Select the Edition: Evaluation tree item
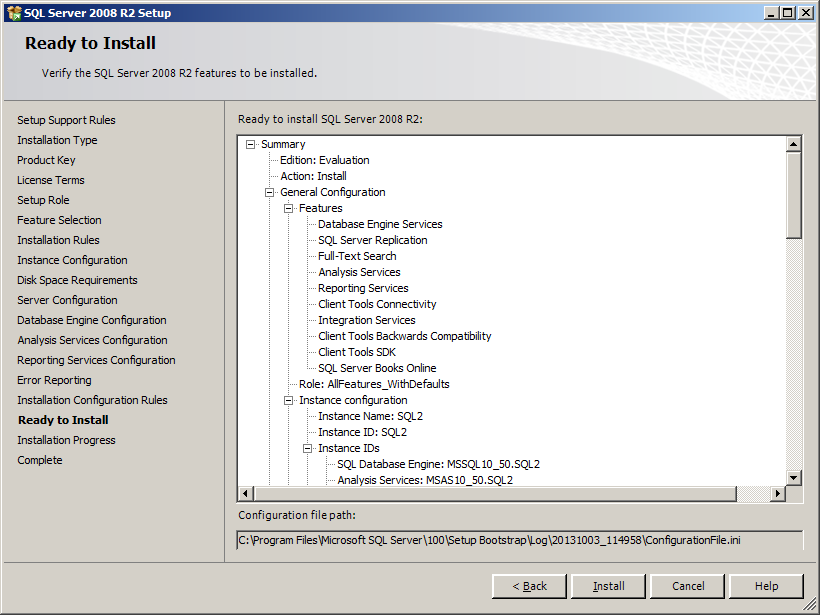820x615 pixels. [325, 160]
